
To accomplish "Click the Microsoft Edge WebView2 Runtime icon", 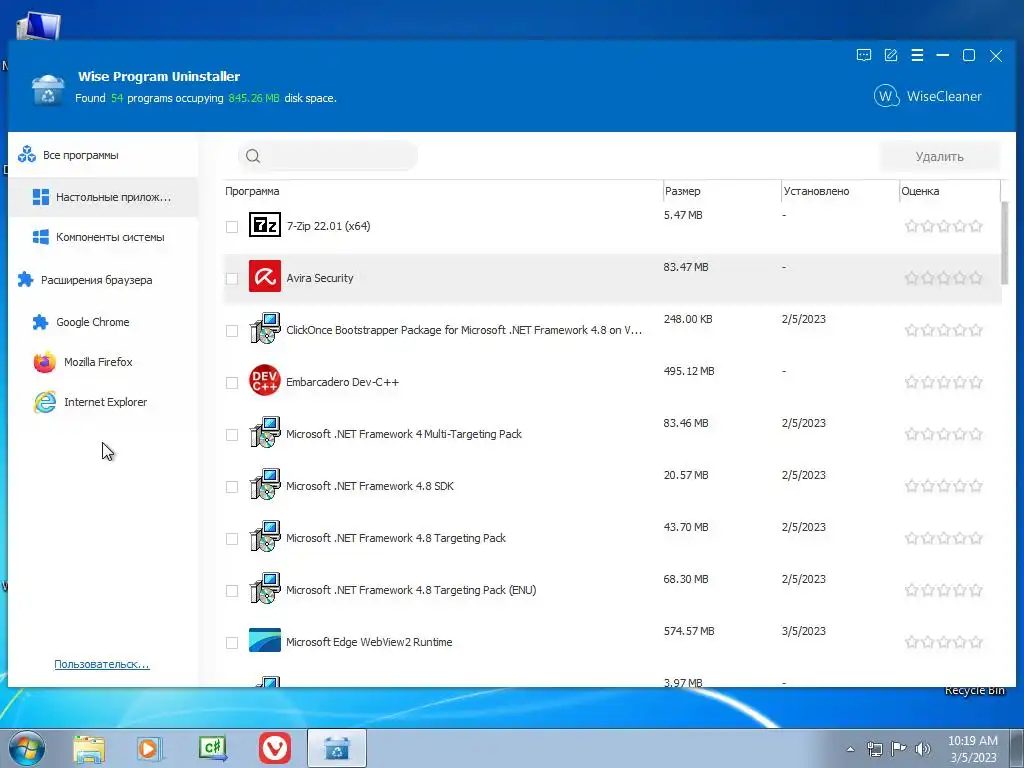I will tap(264, 641).
